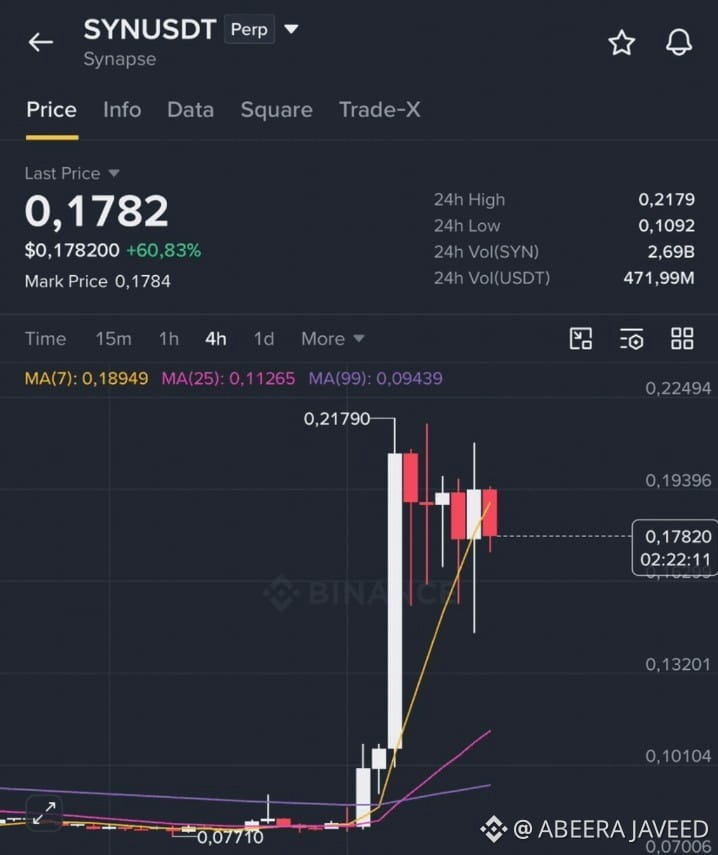Expand the More timeframes dropdown
The height and width of the screenshot is (855, 718).
333,339
